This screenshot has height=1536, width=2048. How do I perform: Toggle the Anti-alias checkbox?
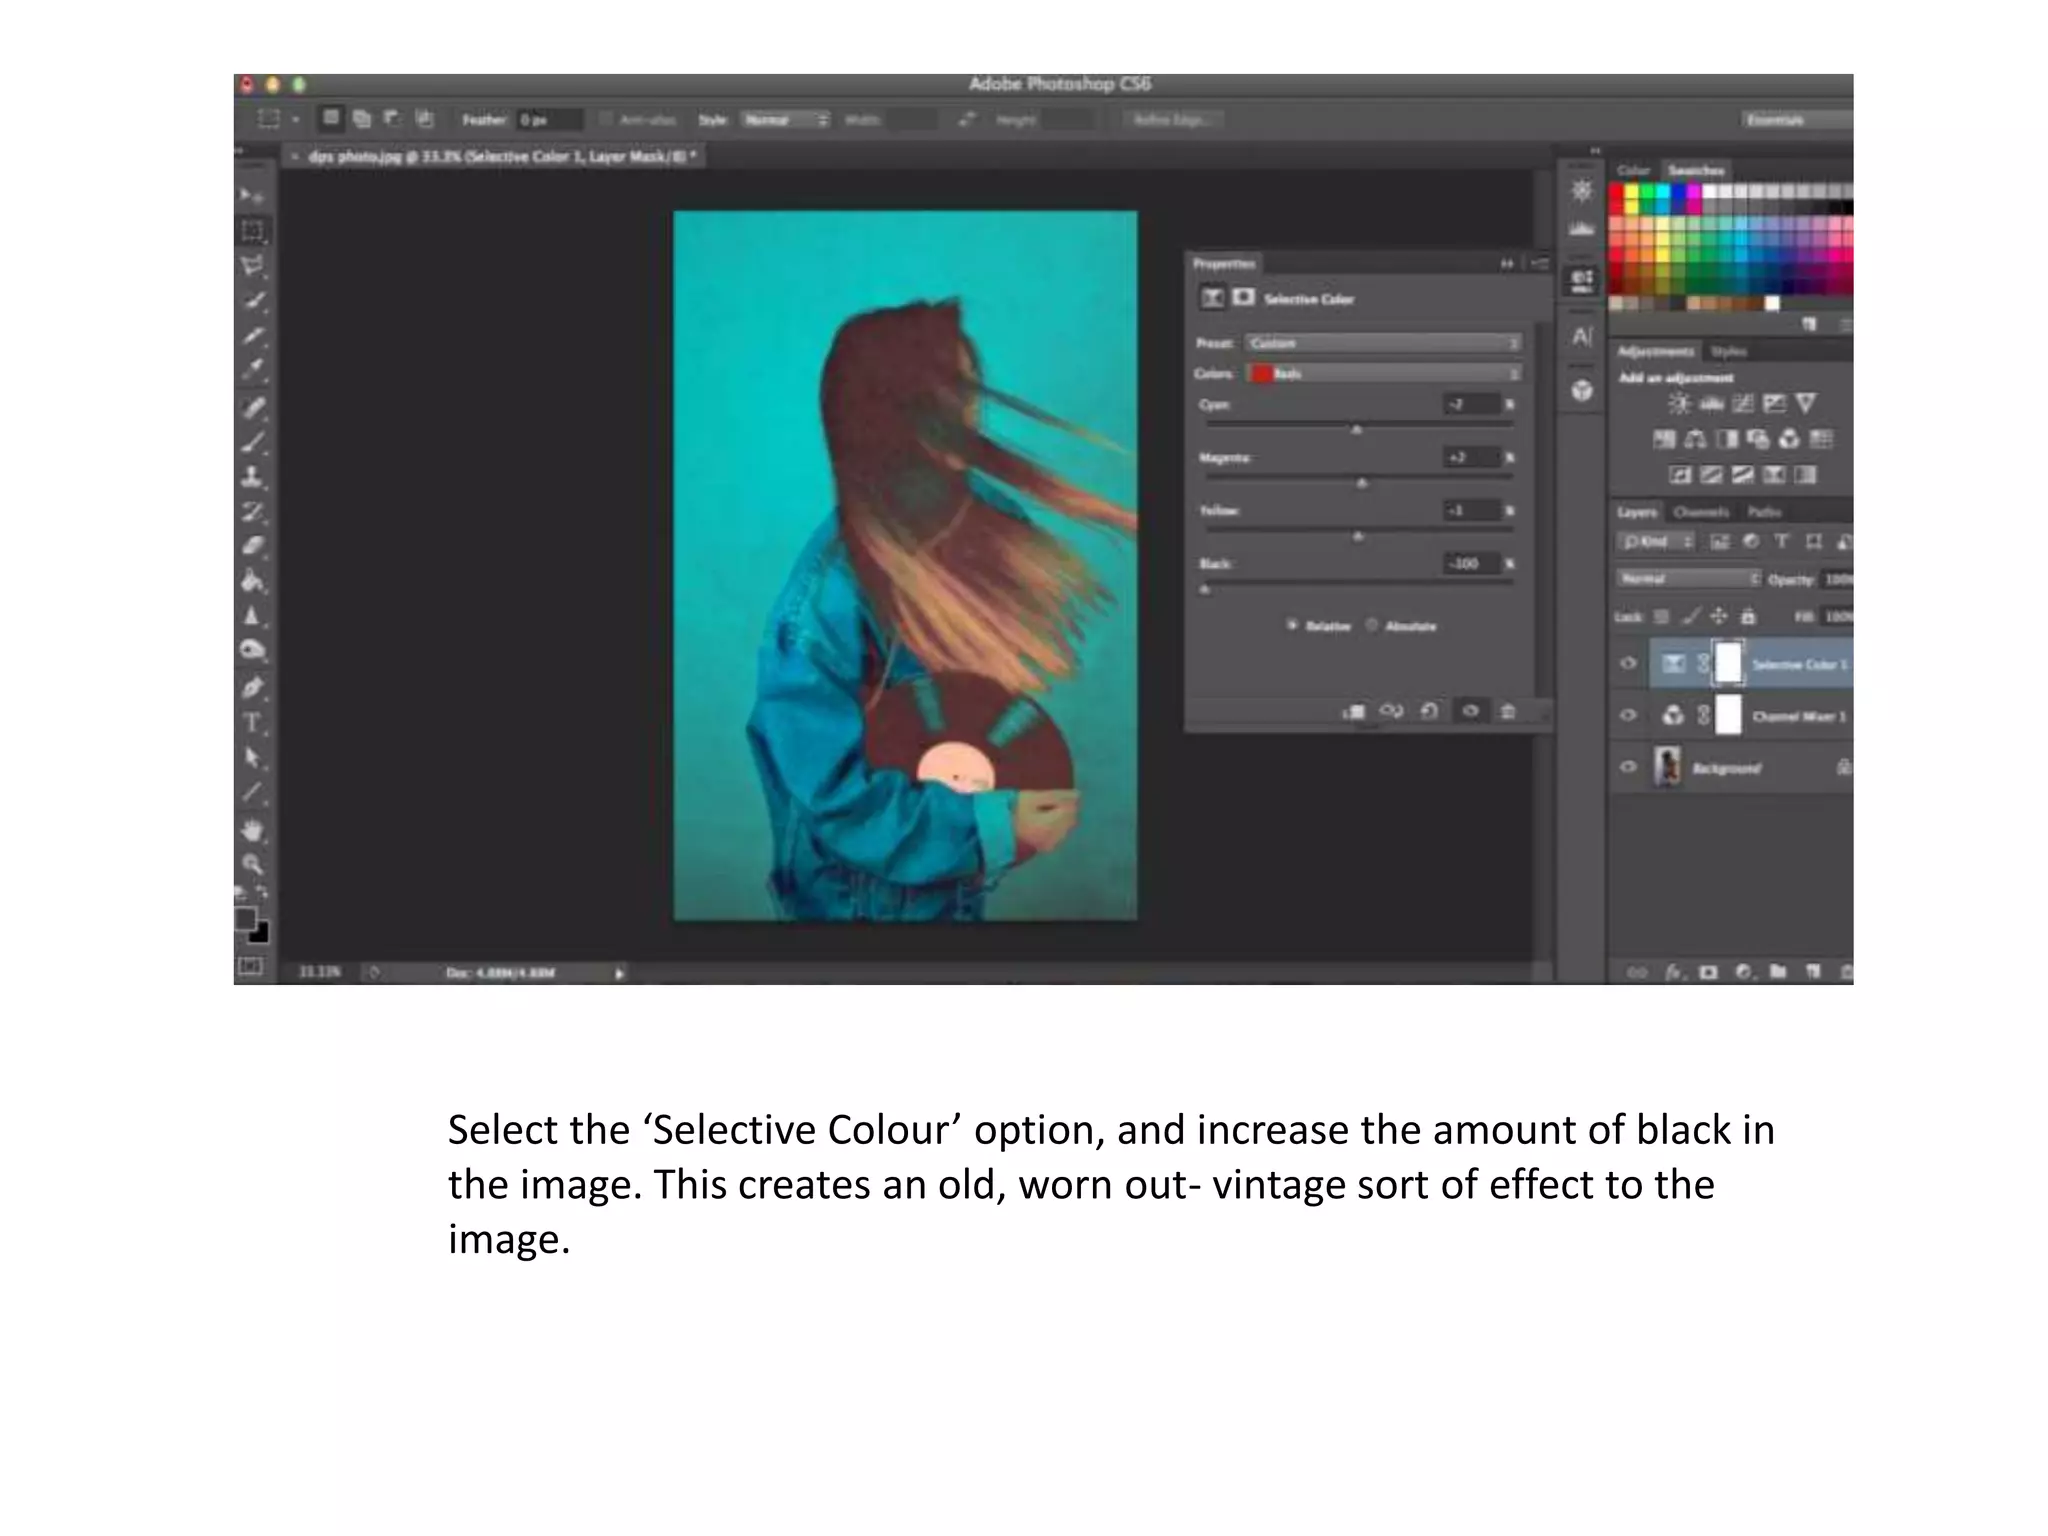pyautogui.click(x=605, y=119)
